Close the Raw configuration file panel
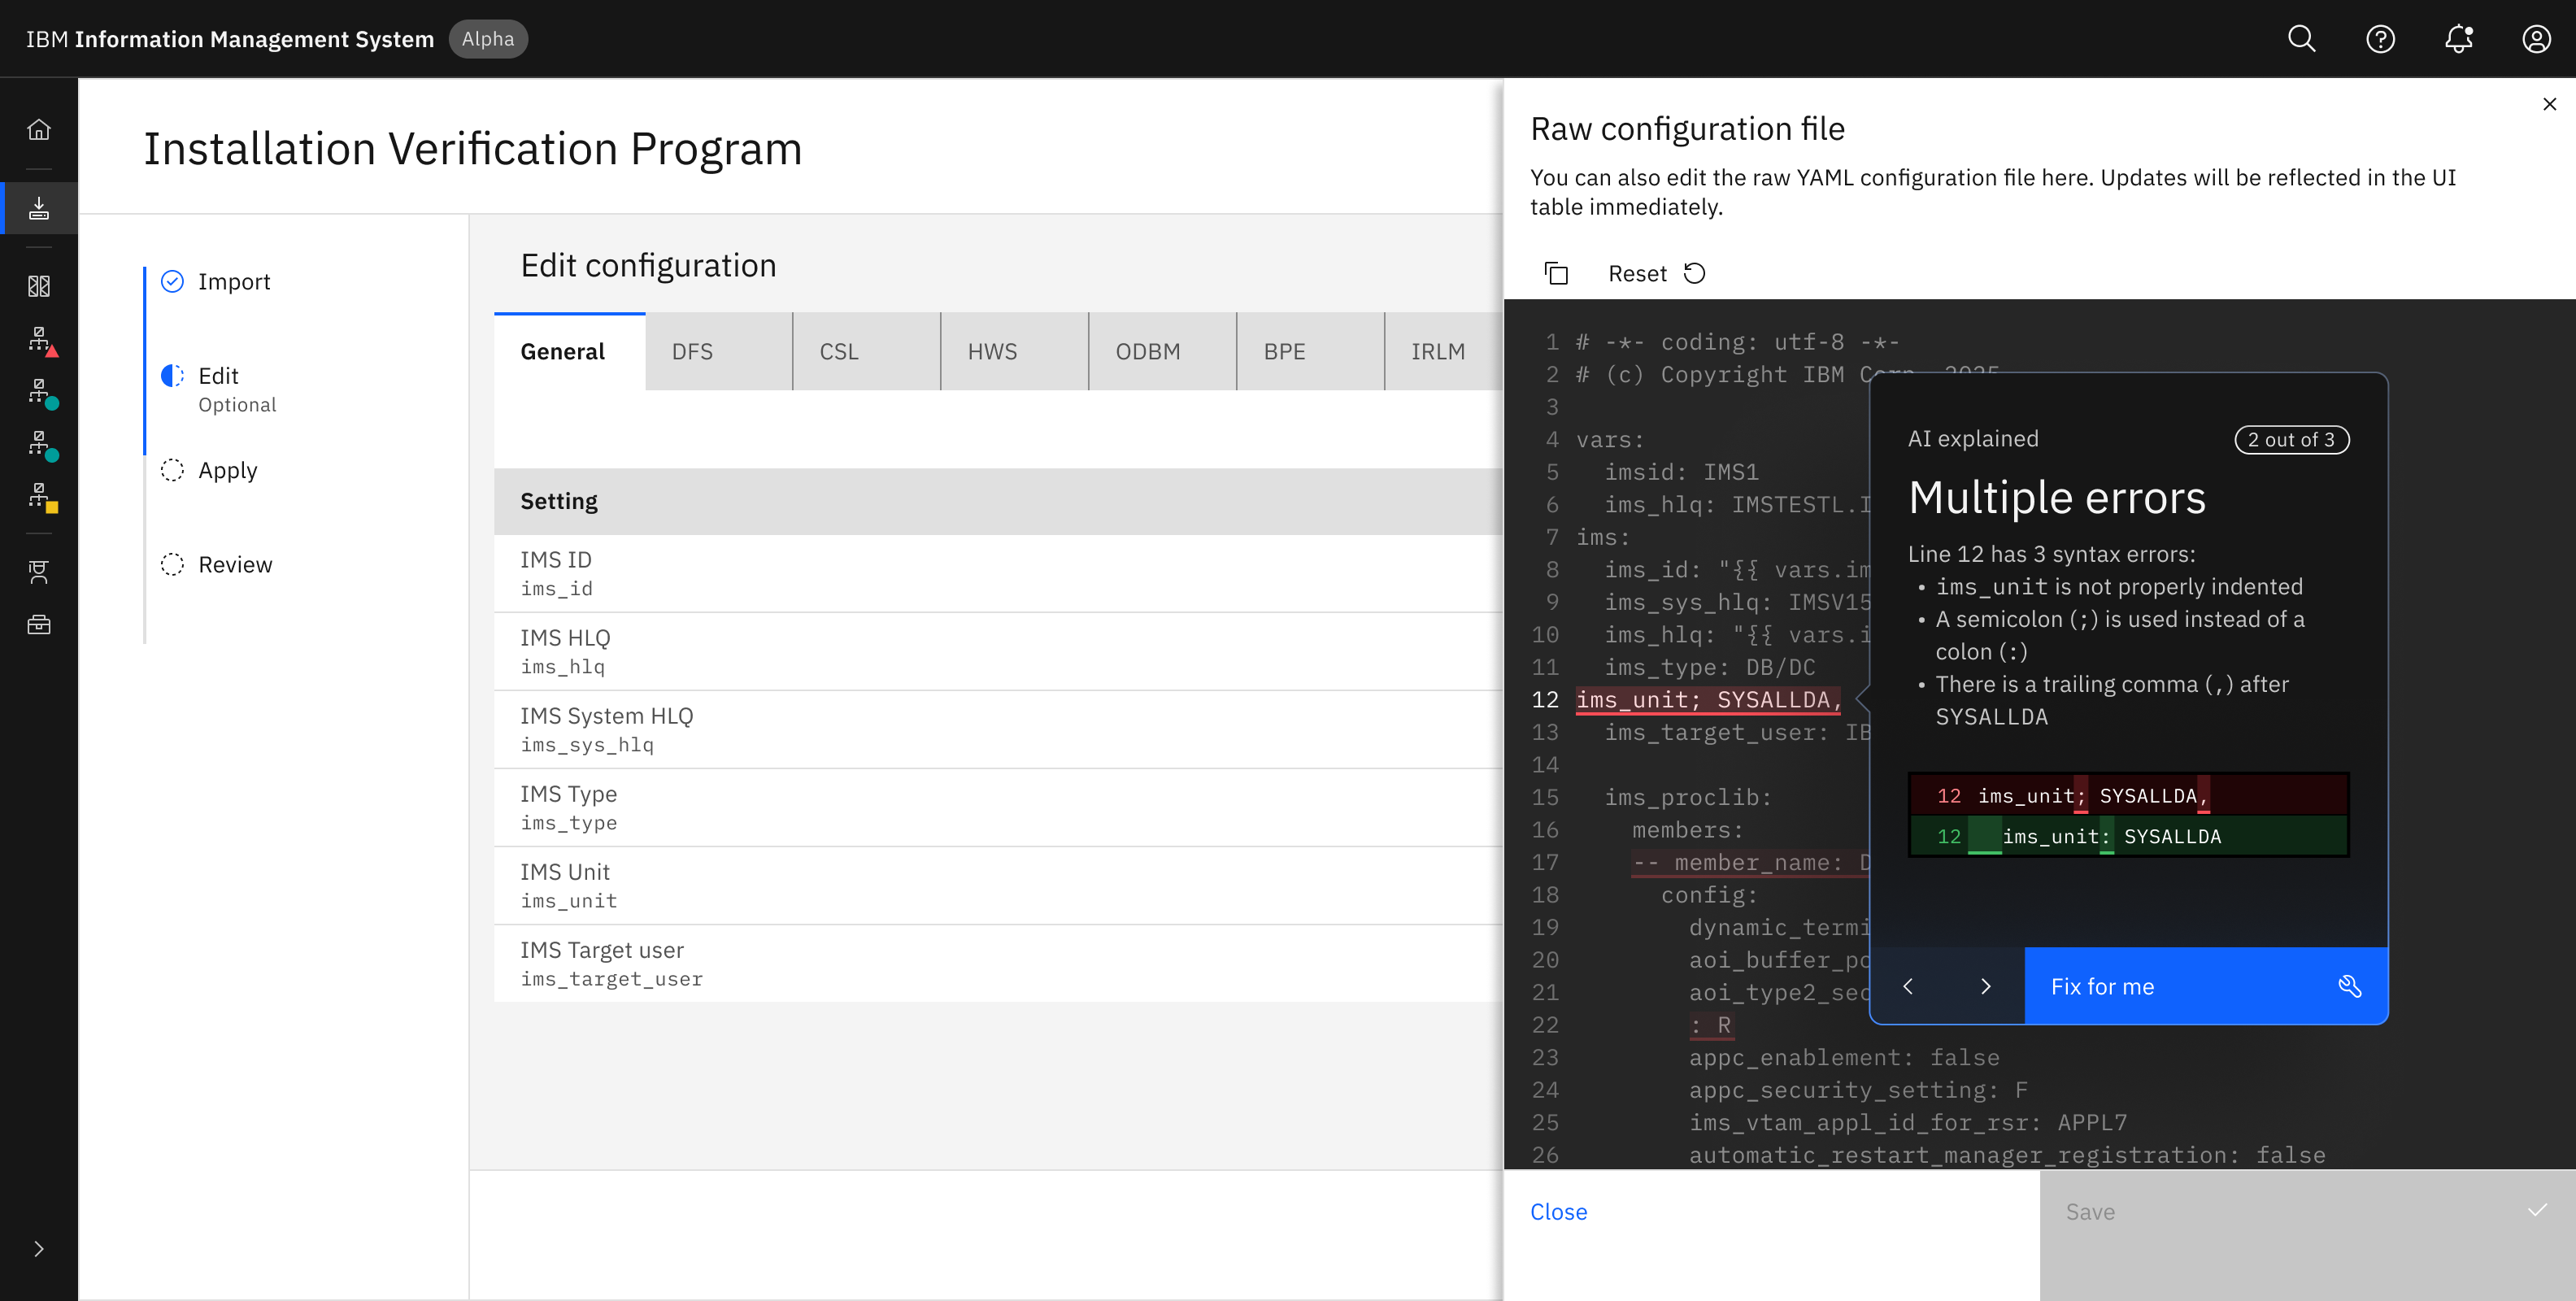2576x1301 pixels. click(2549, 104)
